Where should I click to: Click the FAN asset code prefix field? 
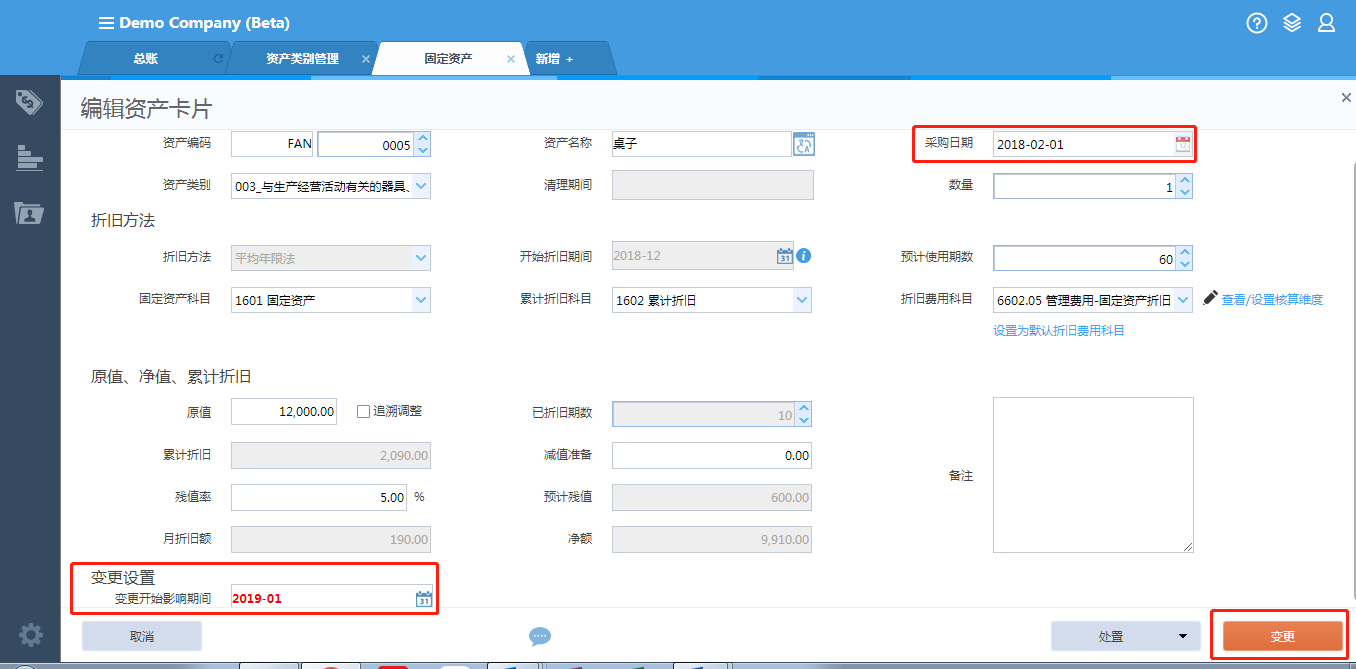click(x=273, y=144)
